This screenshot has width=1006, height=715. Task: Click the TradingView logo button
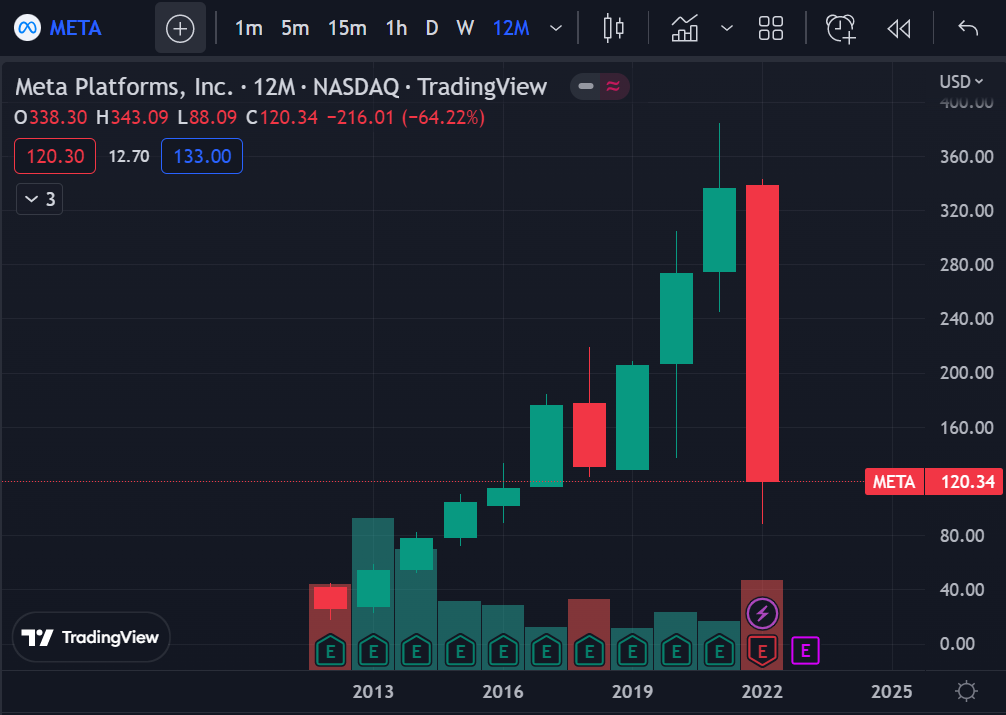click(x=91, y=637)
